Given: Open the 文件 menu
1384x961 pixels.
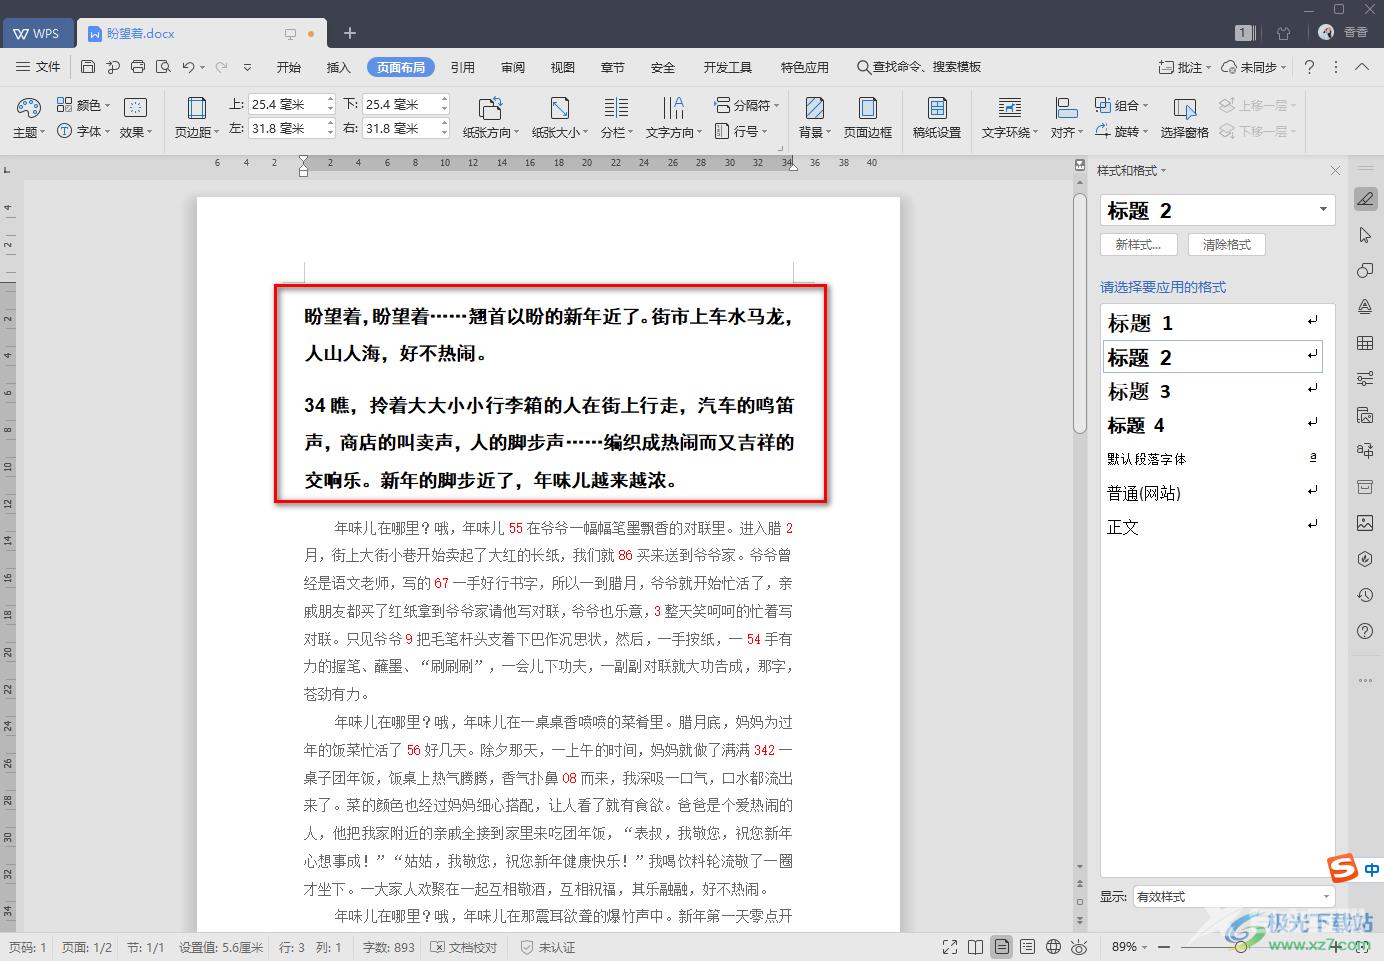Looking at the screenshot, I should 38,67.
